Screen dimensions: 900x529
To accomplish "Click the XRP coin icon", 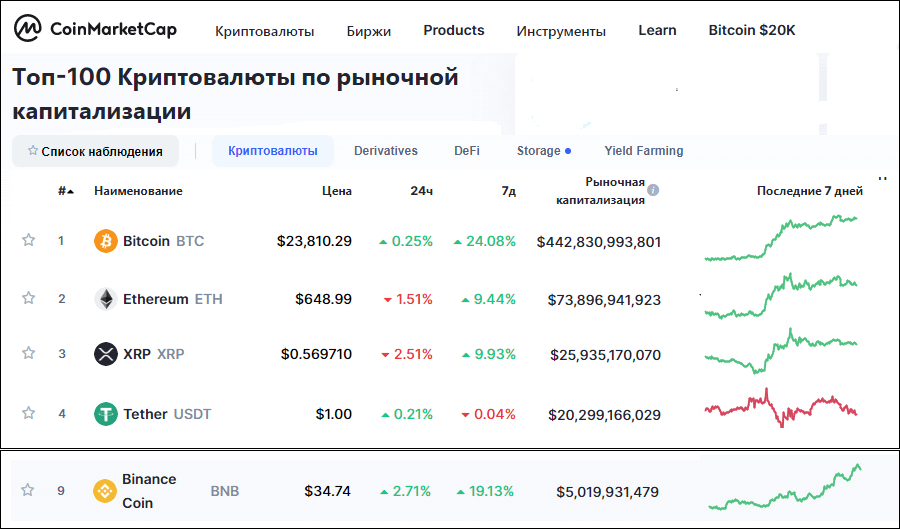I will click(105, 354).
